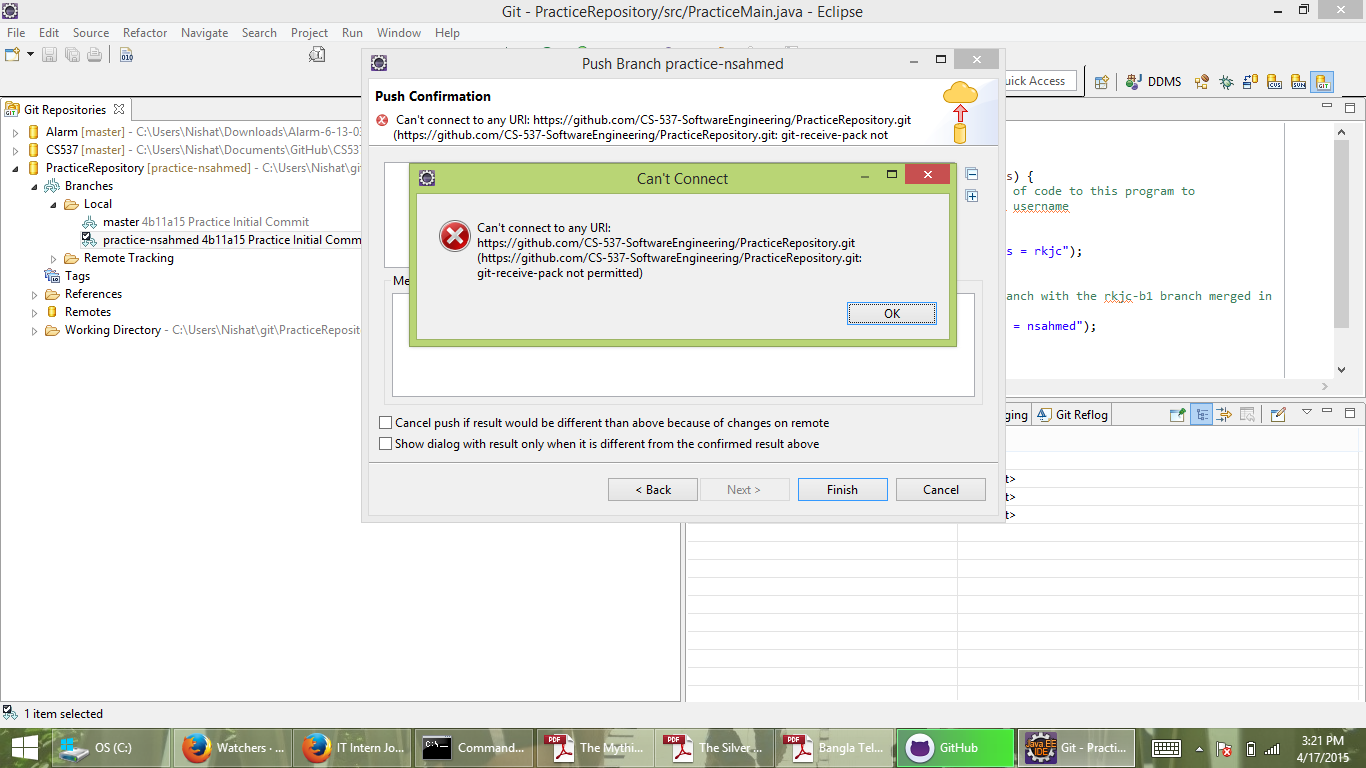Open the Git perspective icon
This screenshot has width=1366, height=768.
tap(1322, 82)
